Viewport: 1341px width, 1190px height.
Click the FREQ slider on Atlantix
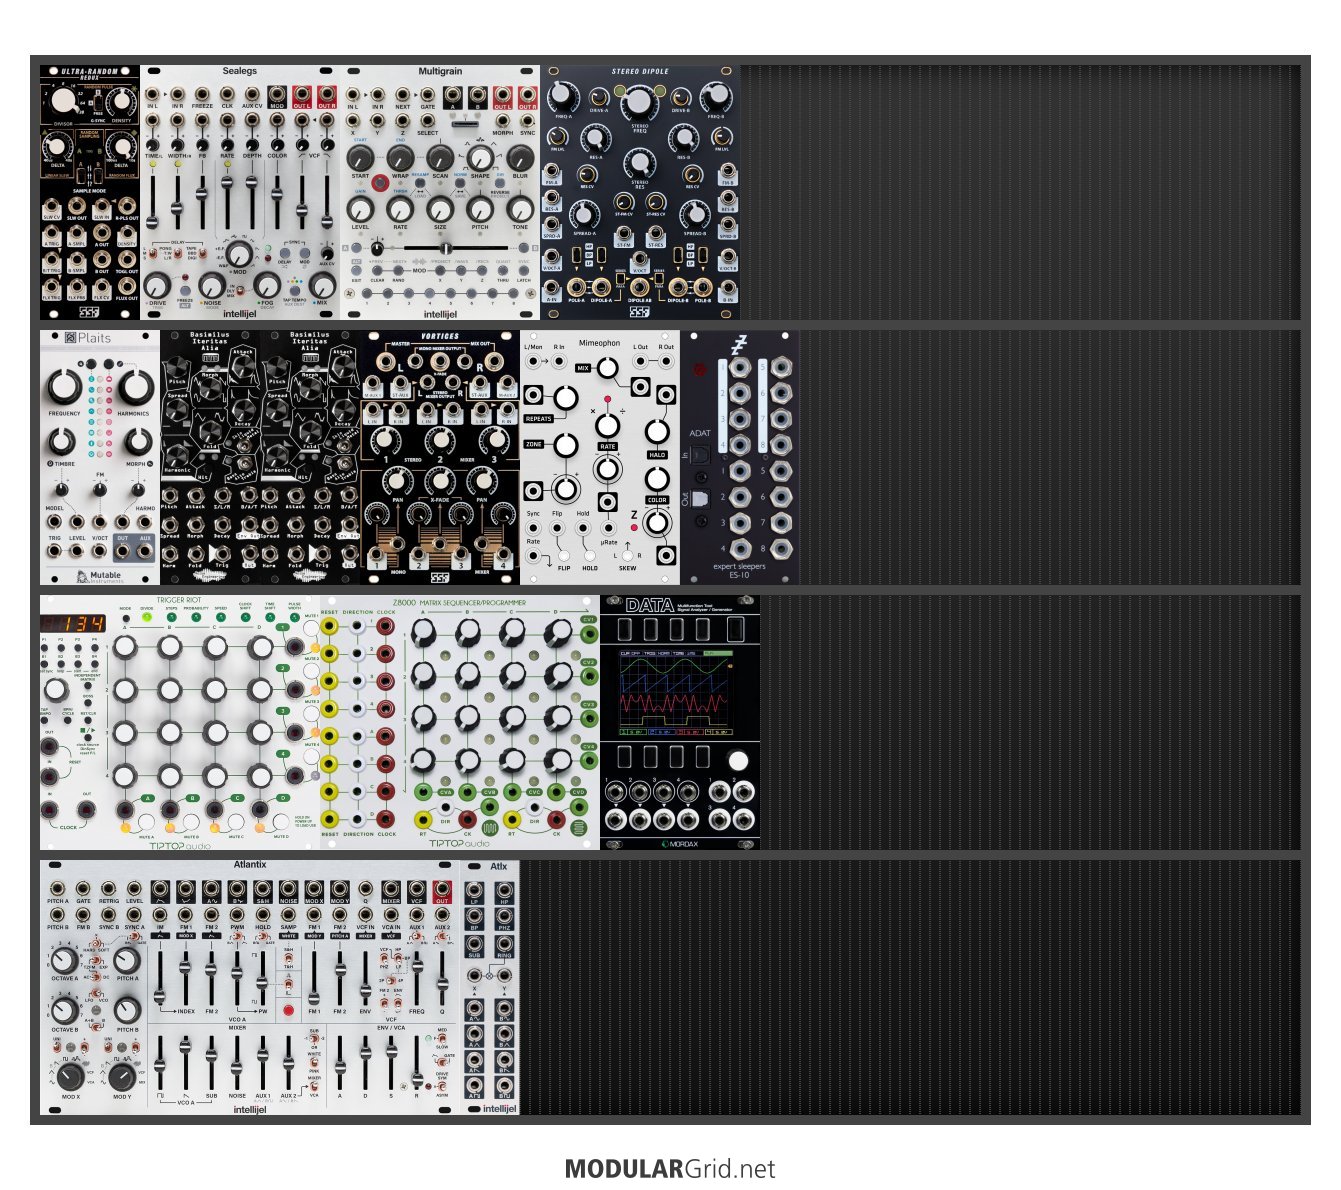417,980
